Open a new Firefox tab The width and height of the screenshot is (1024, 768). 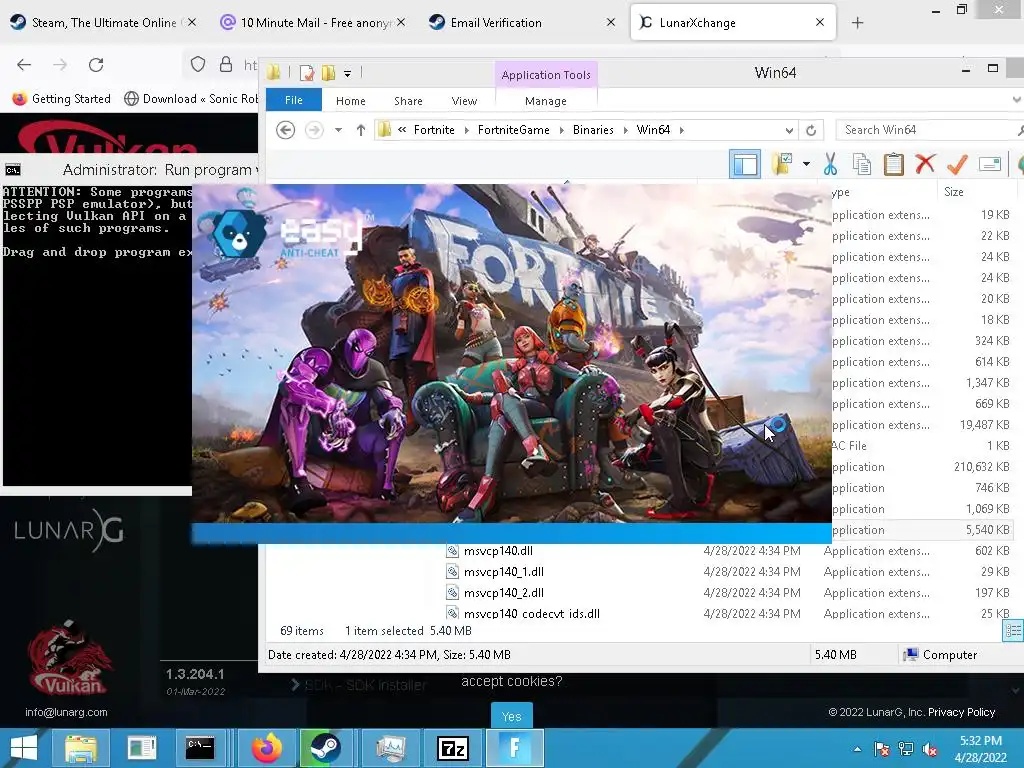coord(857,23)
